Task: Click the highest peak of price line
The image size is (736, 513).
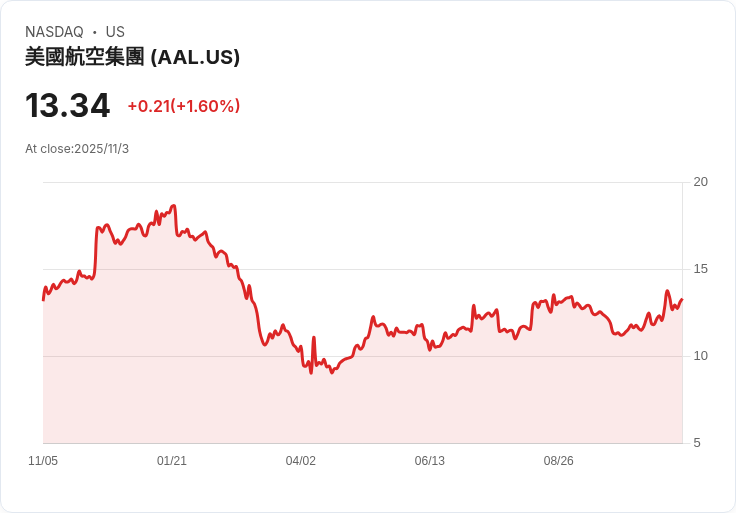Action: pyautogui.click(x=174, y=206)
